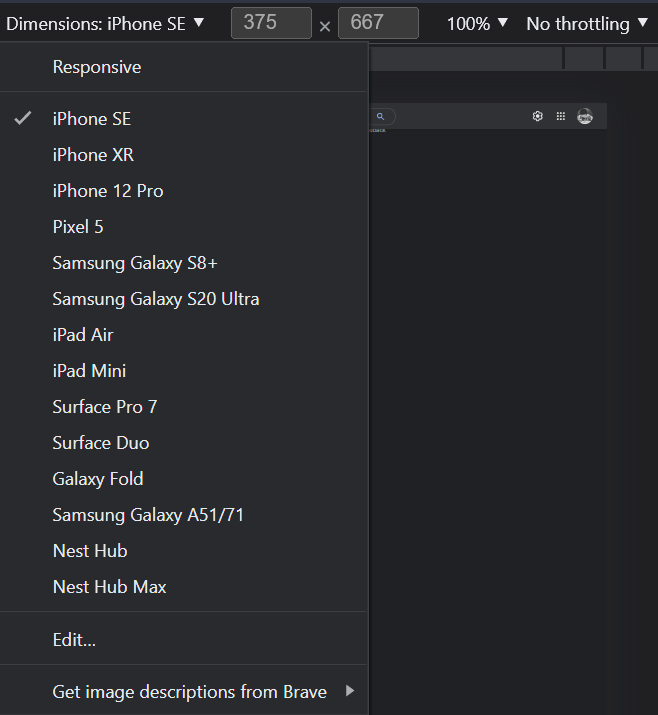The image size is (658, 715).
Task: Open the Dimensions device dropdown
Action: (105, 23)
